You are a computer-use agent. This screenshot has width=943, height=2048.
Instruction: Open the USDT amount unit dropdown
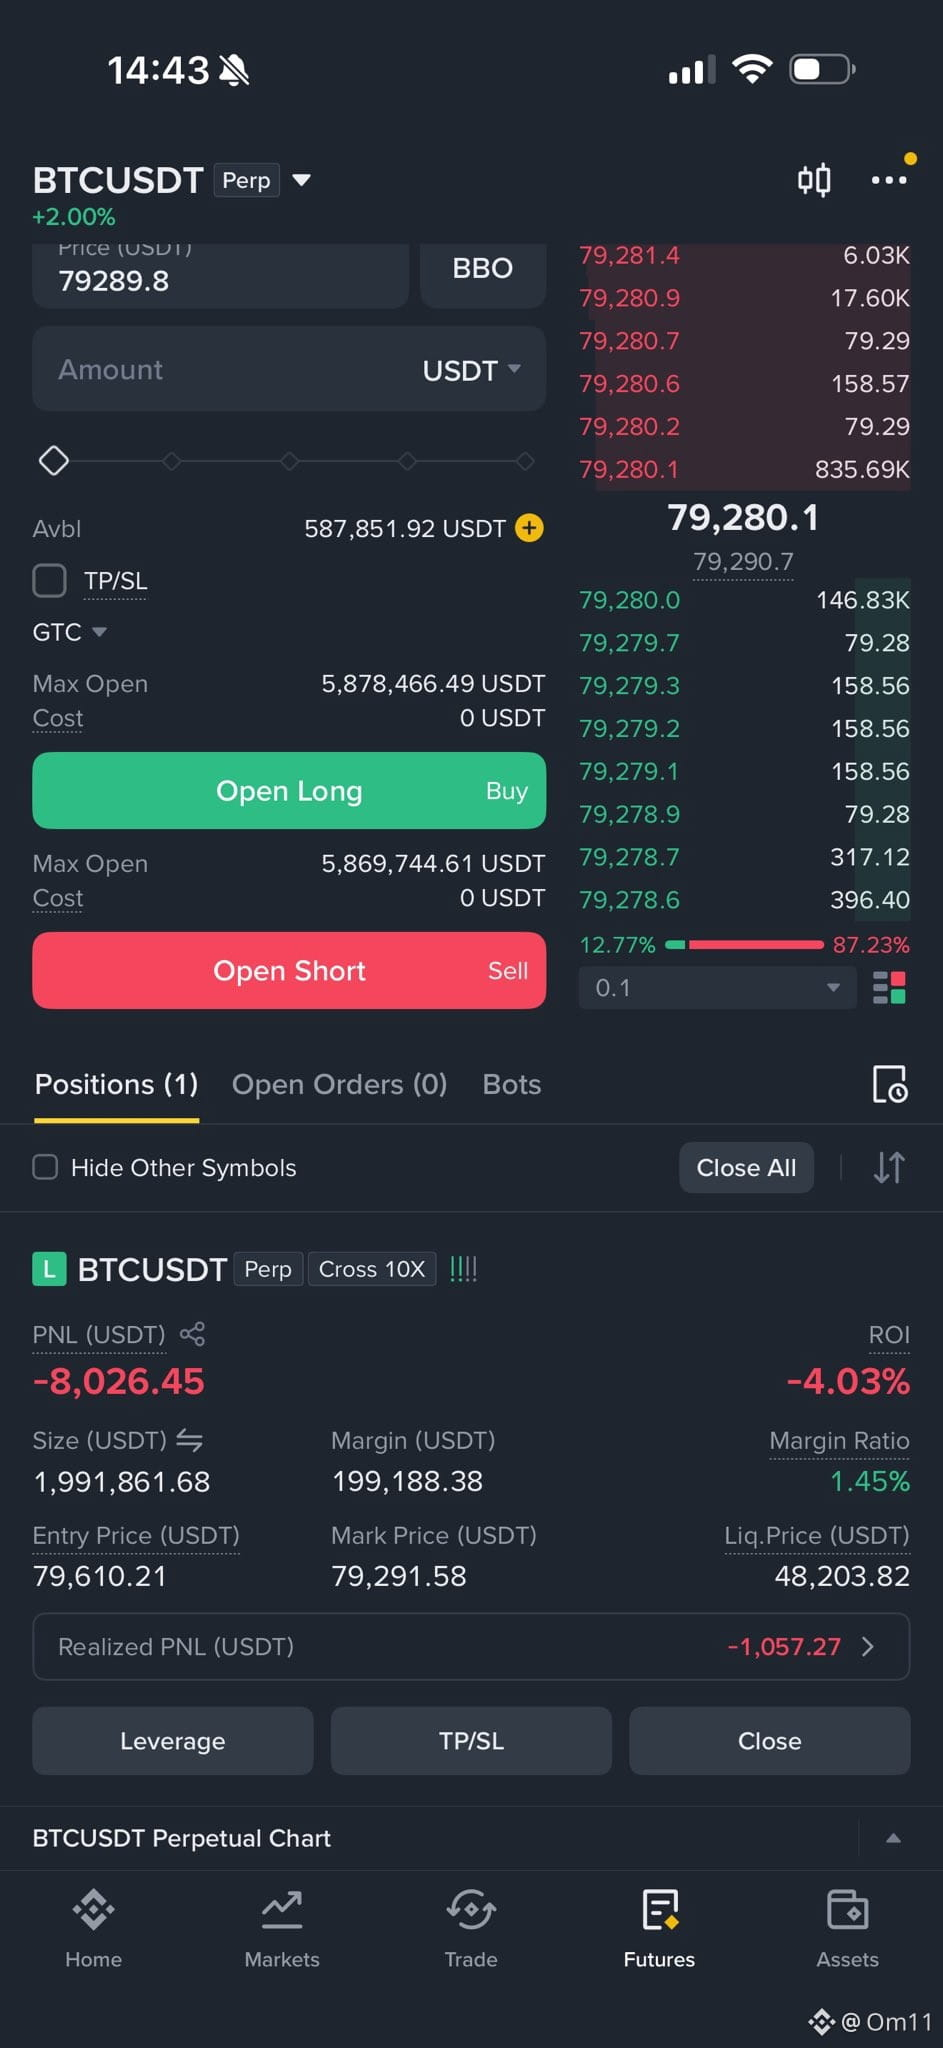pyautogui.click(x=472, y=370)
